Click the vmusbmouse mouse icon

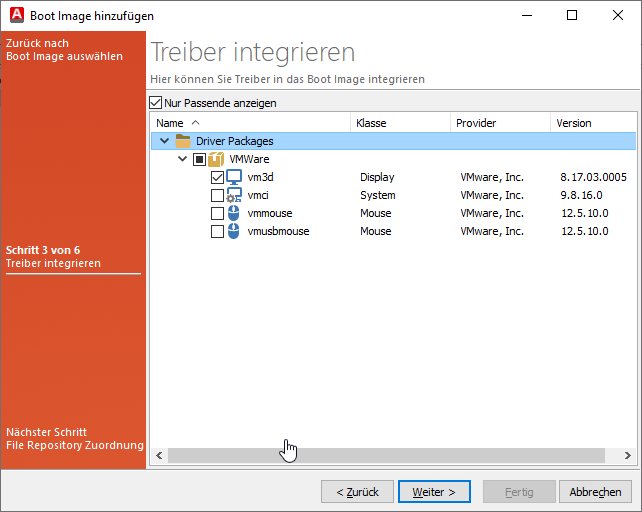[233, 231]
